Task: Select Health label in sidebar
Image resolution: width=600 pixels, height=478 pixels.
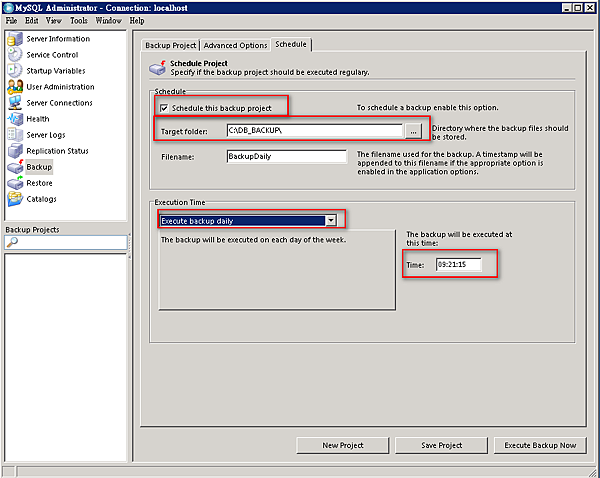Action: coord(38,119)
